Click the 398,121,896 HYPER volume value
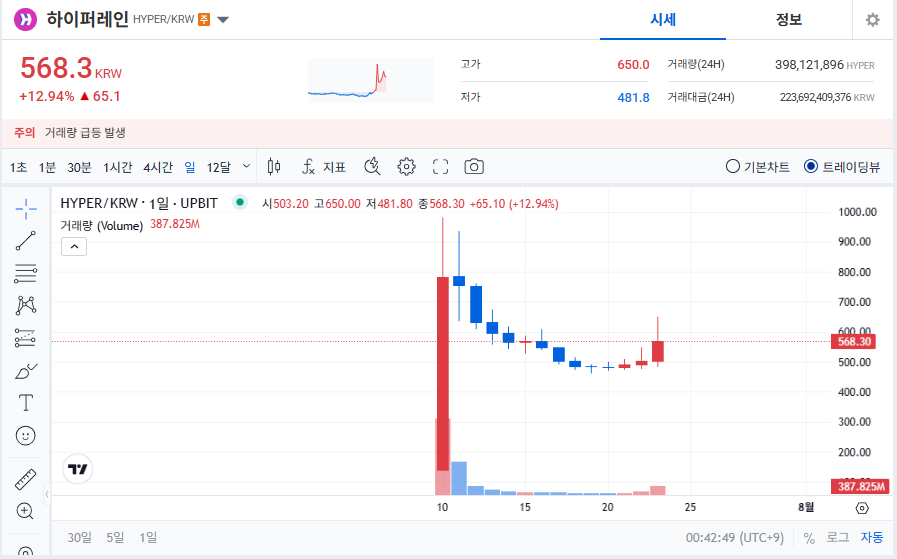Image resolution: width=897 pixels, height=559 pixels. pos(824,65)
